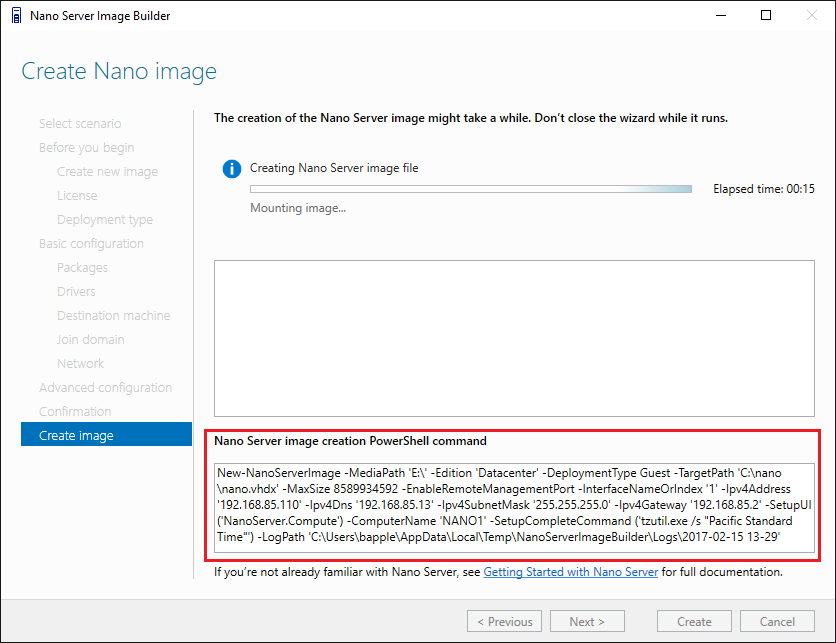Click inside the PowerShell command text box

click(x=515, y=508)
